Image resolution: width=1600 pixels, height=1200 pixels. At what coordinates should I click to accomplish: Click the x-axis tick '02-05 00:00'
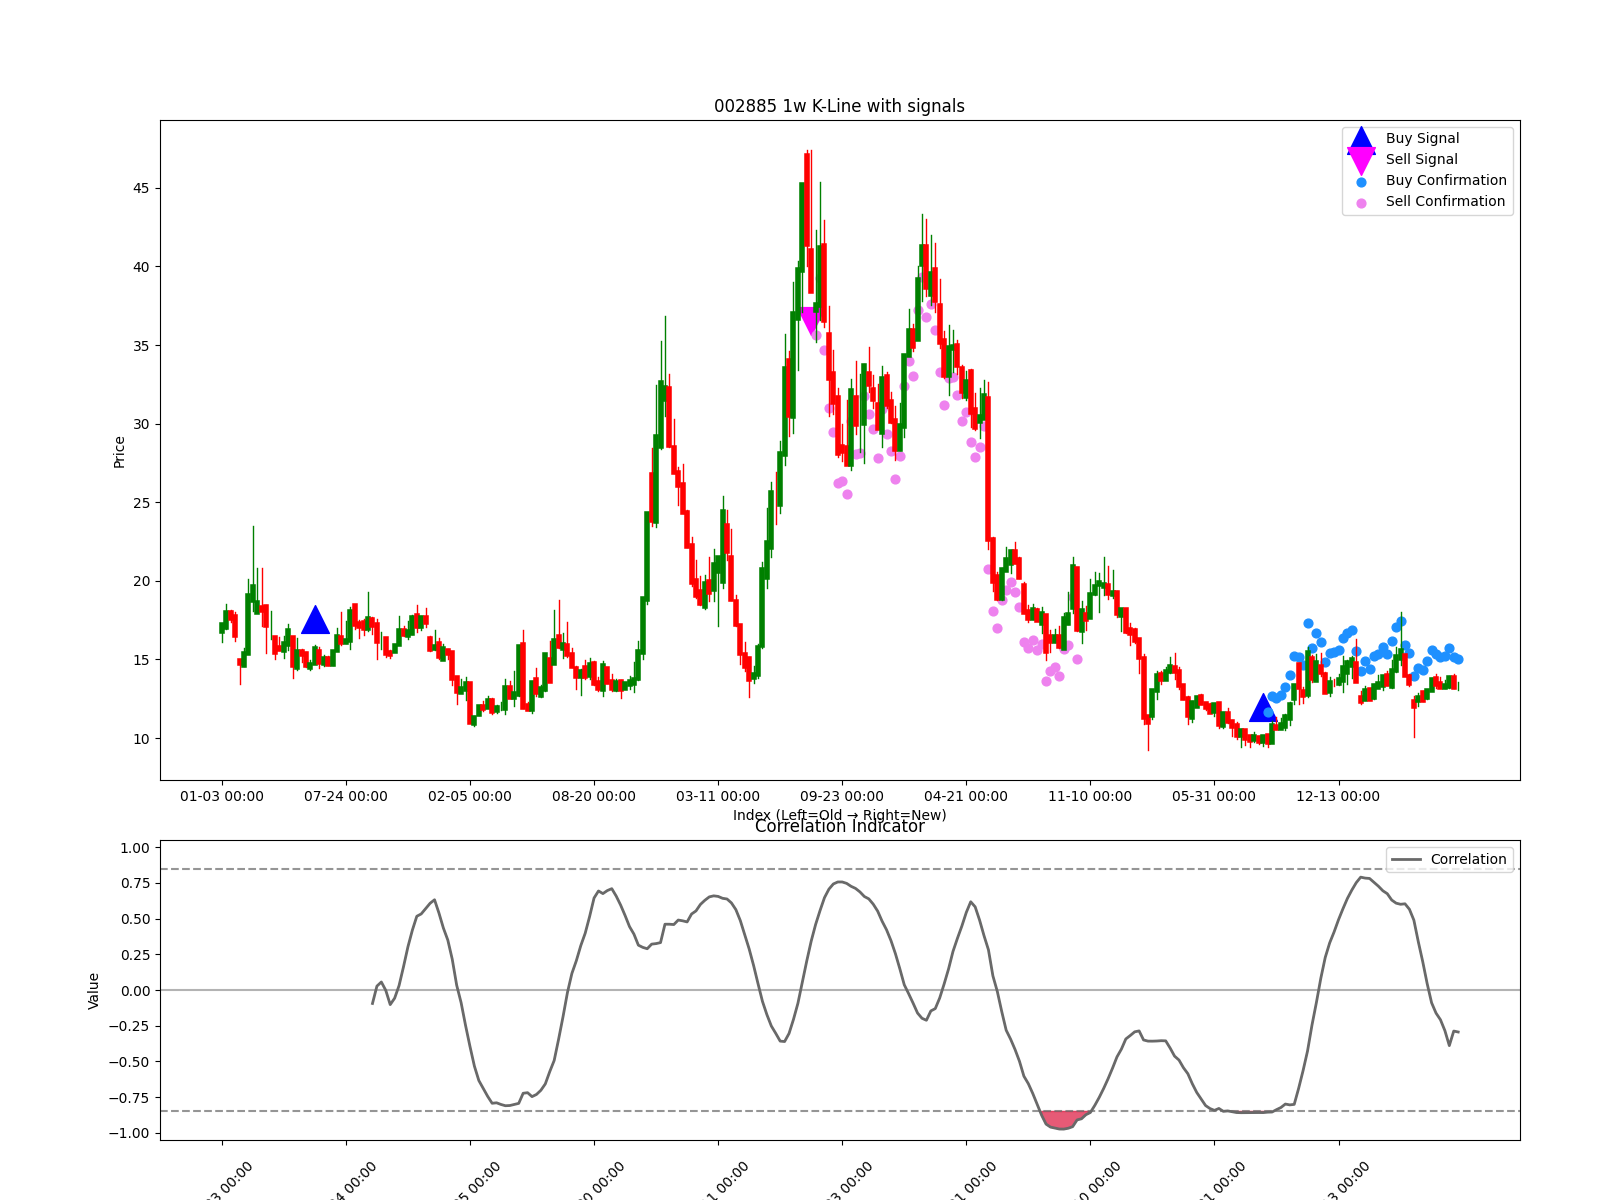click(x=470, y=796)
